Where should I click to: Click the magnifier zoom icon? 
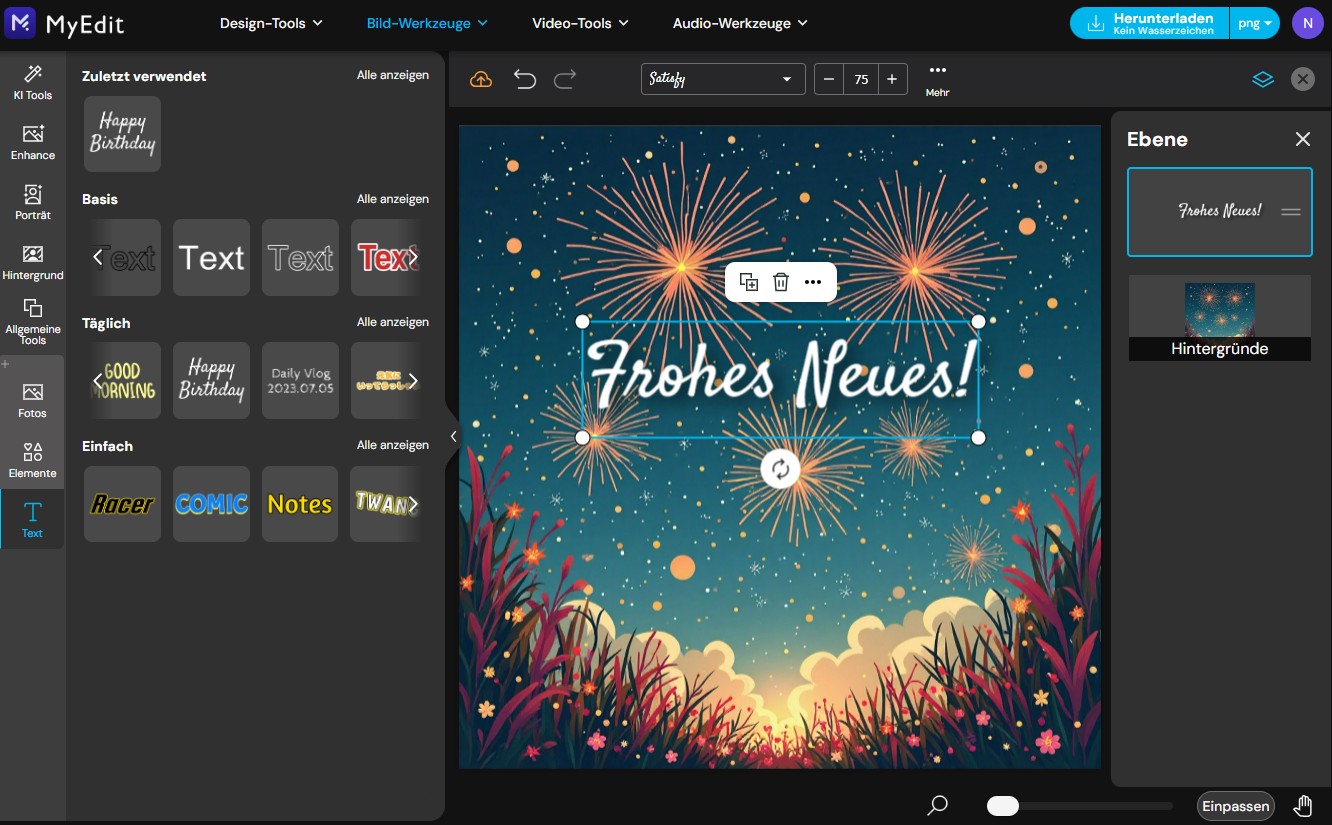[937, 805]
